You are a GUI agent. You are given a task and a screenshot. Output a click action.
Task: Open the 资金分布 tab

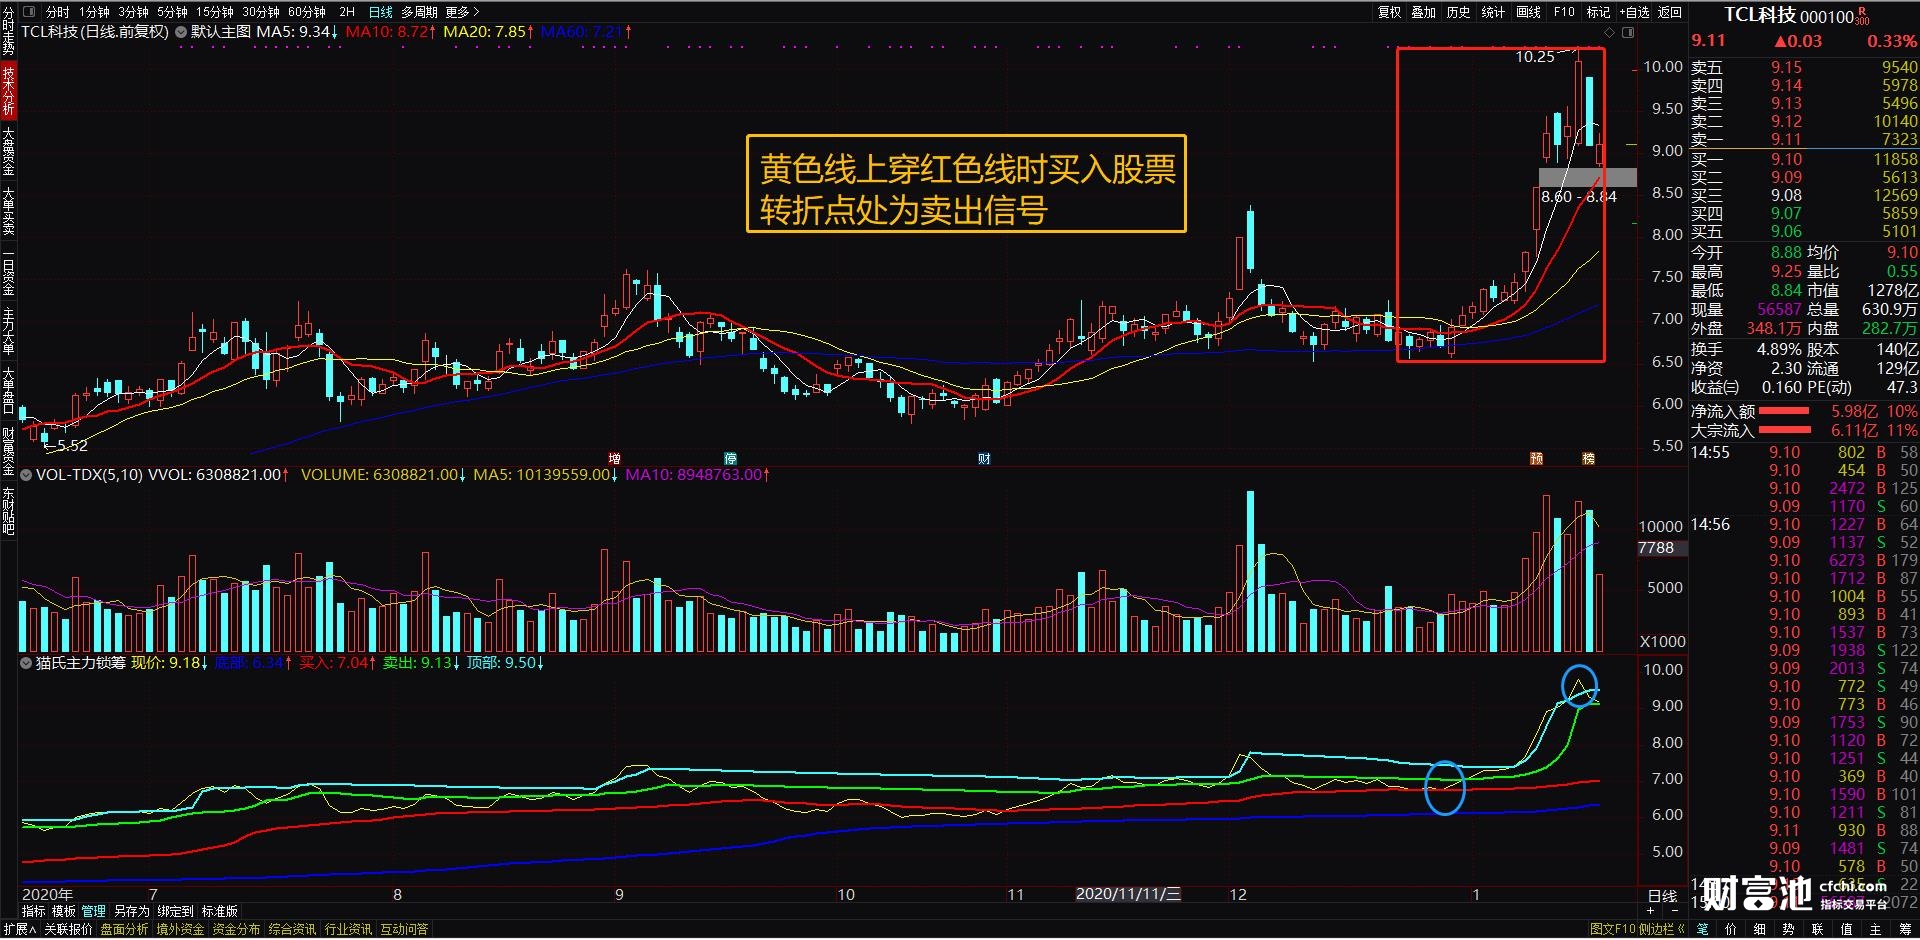point(236,930)
